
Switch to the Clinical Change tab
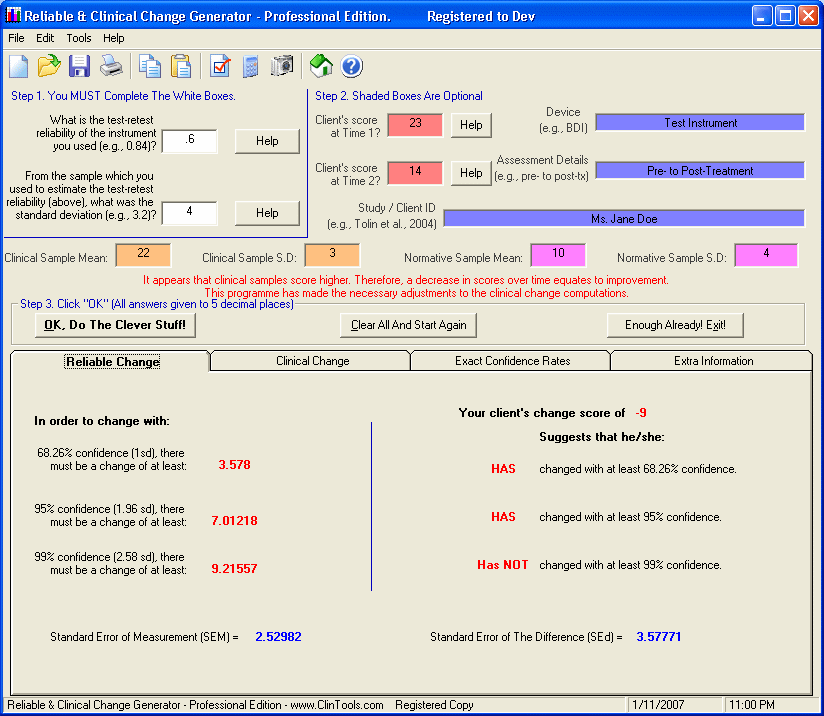[x=312, y=361]
